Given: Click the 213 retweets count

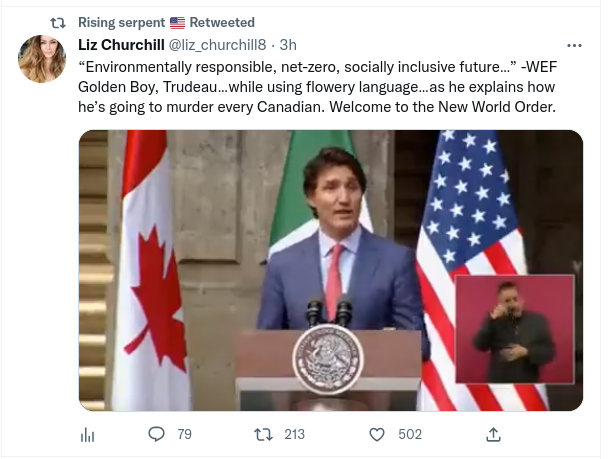Looking at the screenshot, I should (x=294, y=434).
